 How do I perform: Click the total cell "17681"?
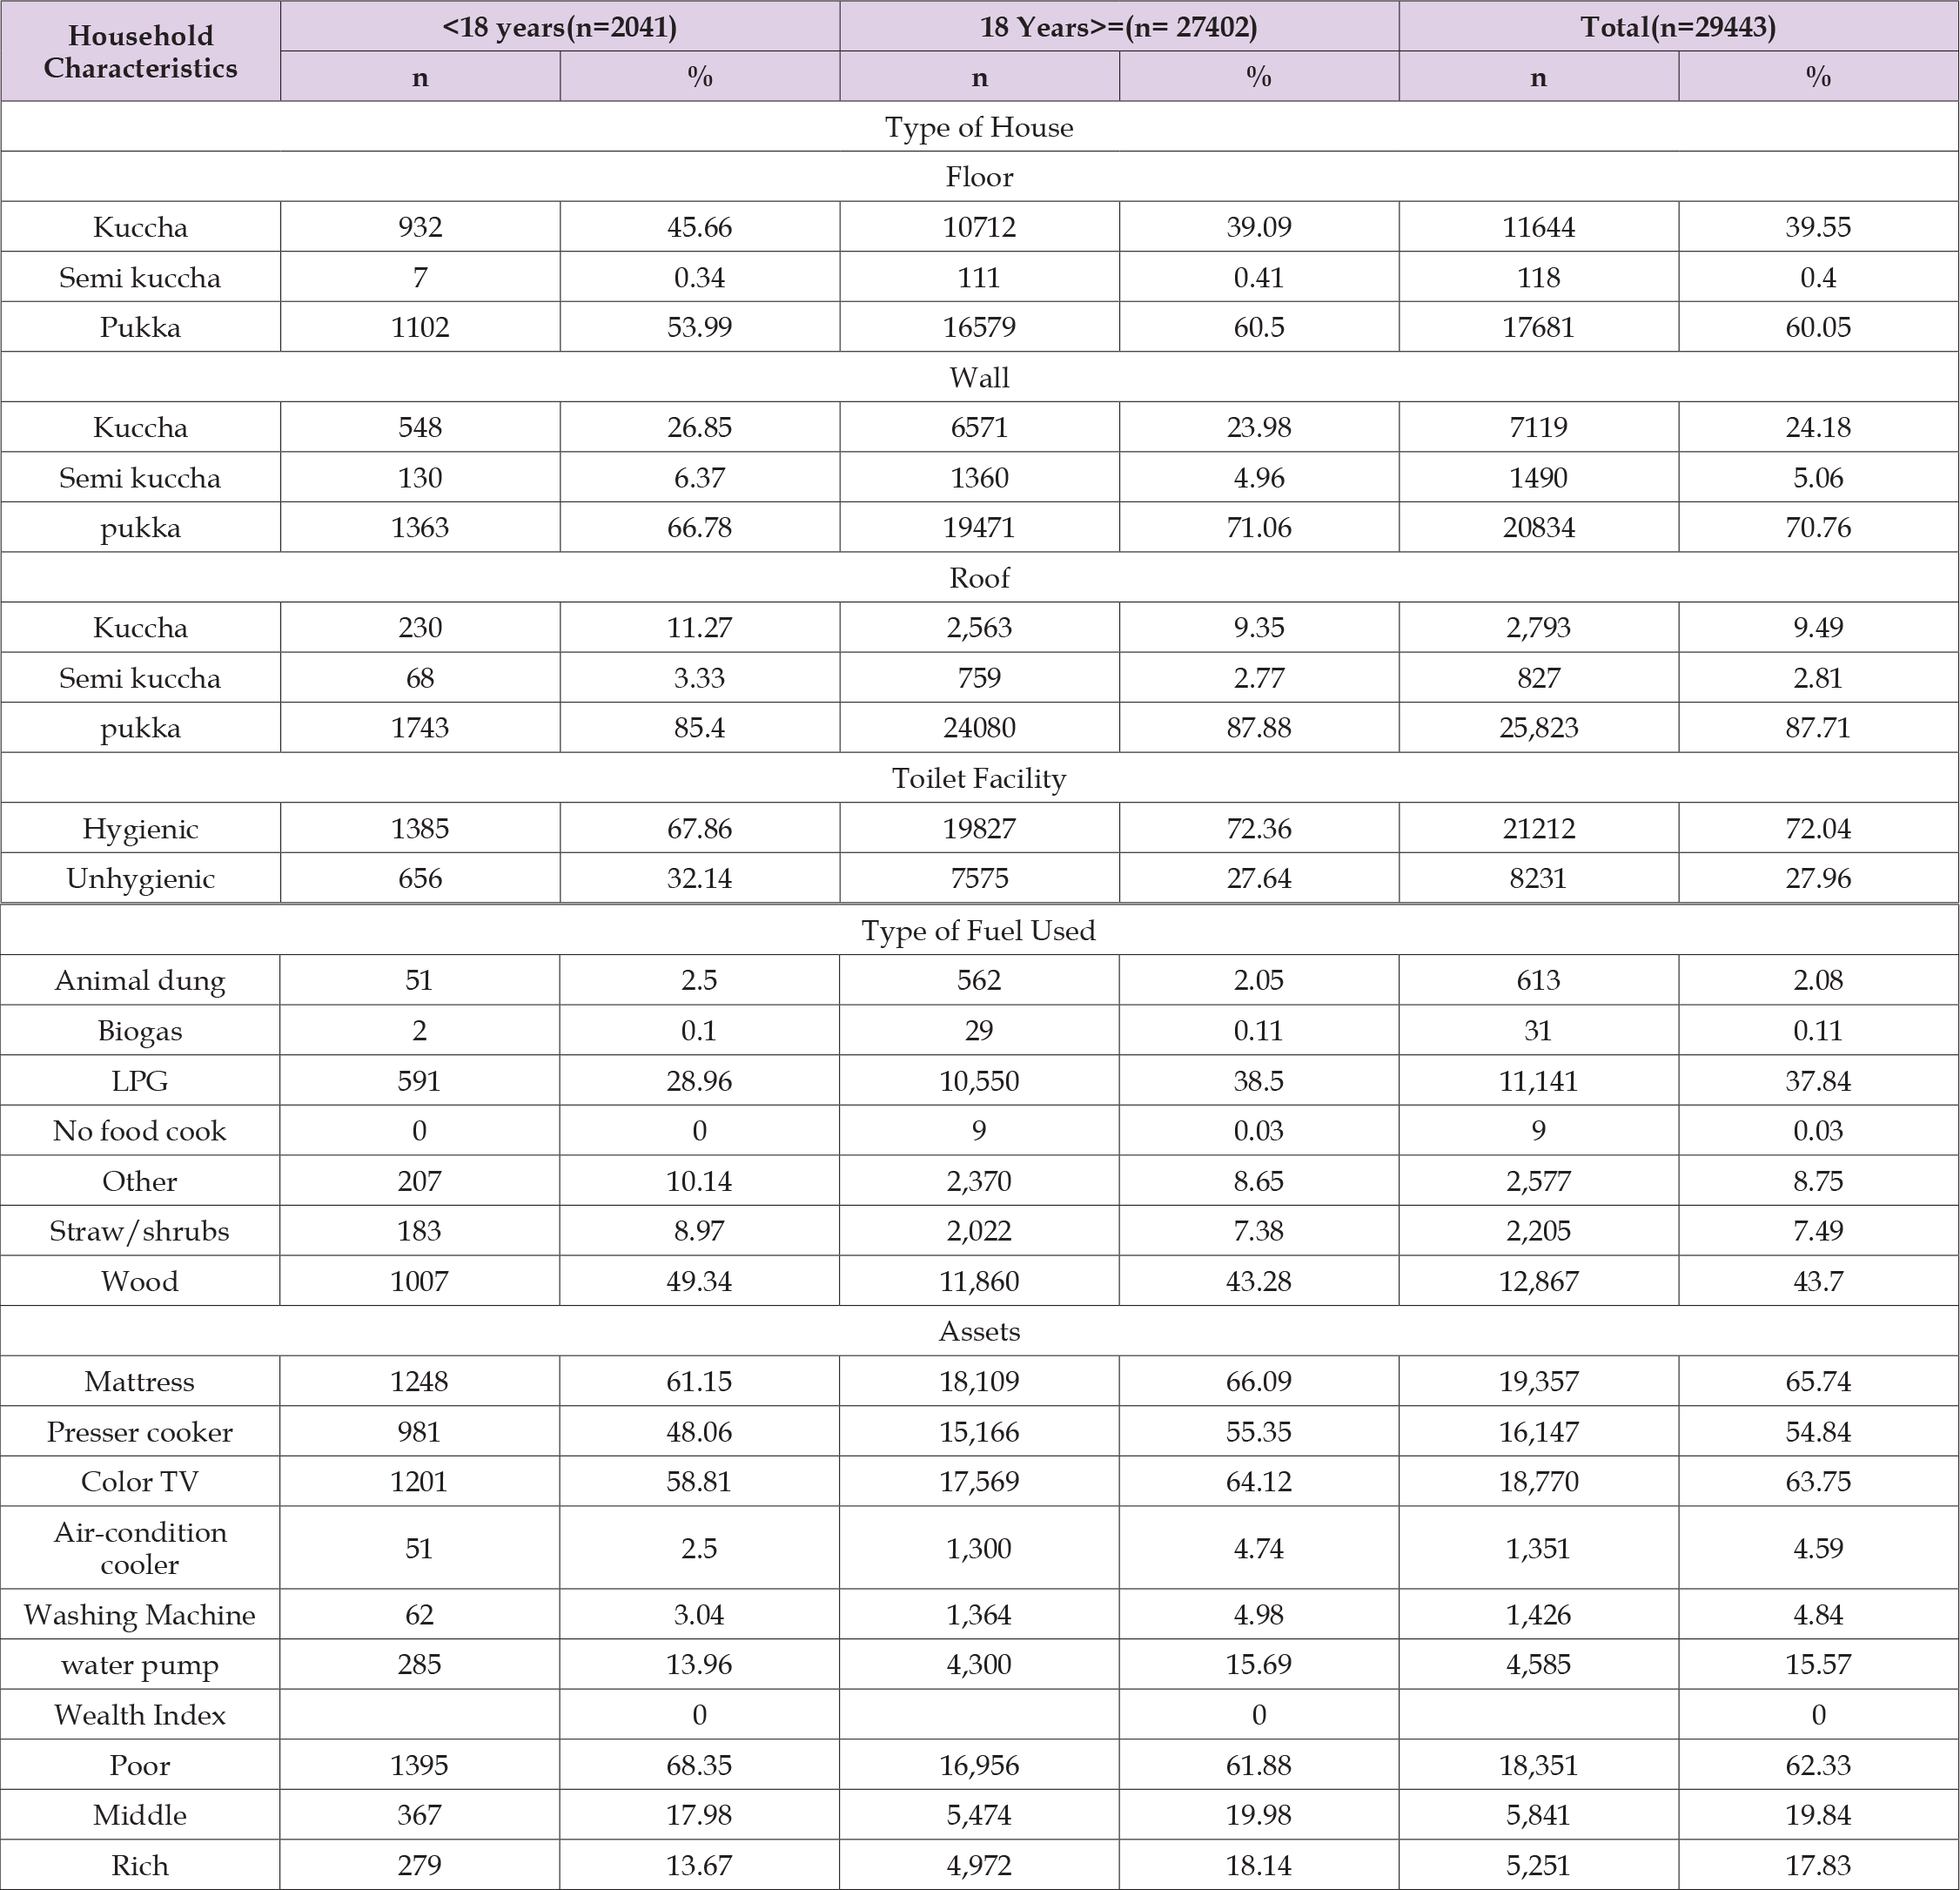(x=1538, y=327)
